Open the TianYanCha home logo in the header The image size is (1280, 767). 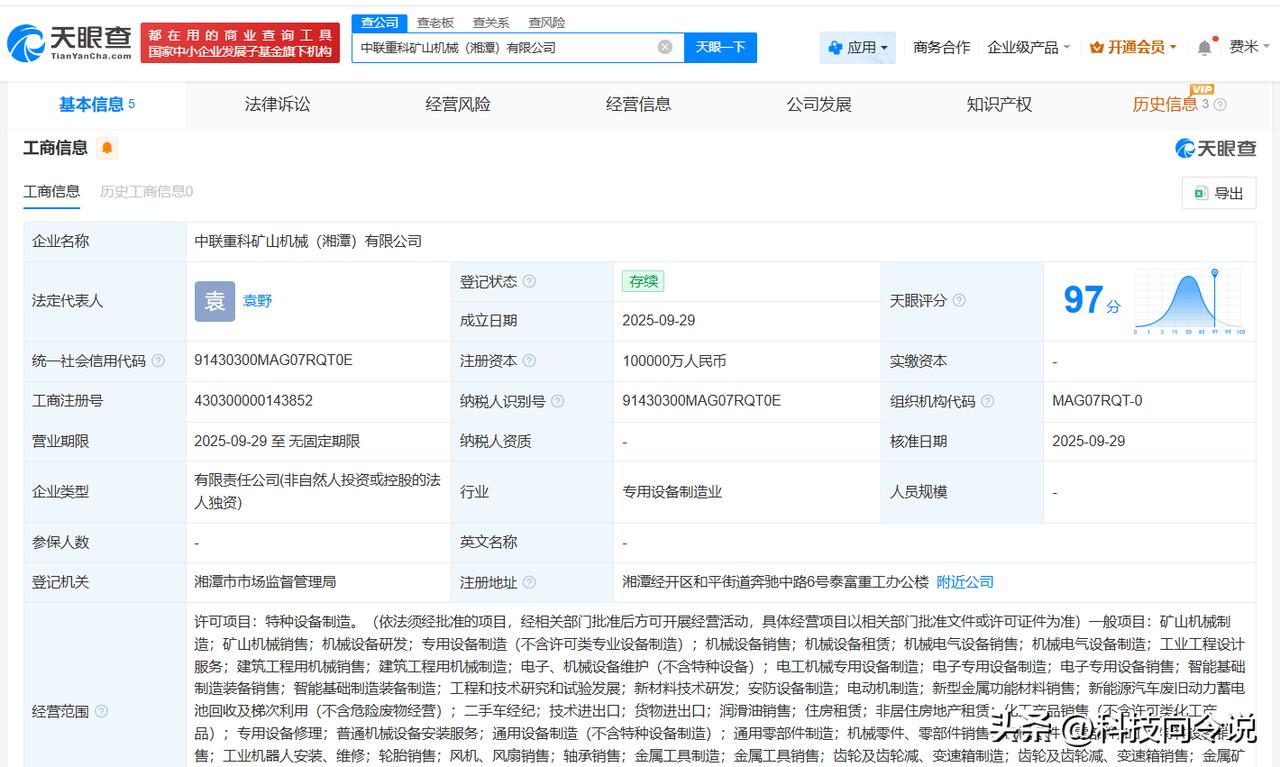pos(69,43)
